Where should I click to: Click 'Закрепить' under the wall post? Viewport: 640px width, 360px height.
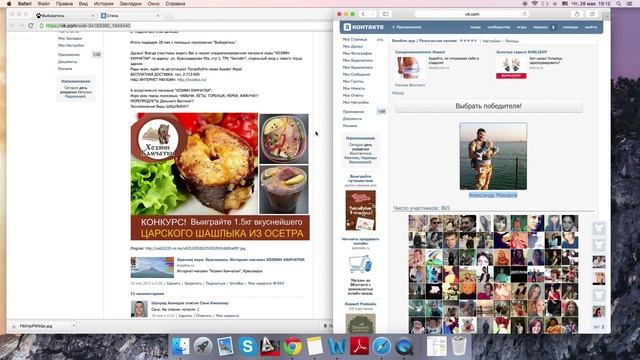pyautogui.click(x=193, y=283)
